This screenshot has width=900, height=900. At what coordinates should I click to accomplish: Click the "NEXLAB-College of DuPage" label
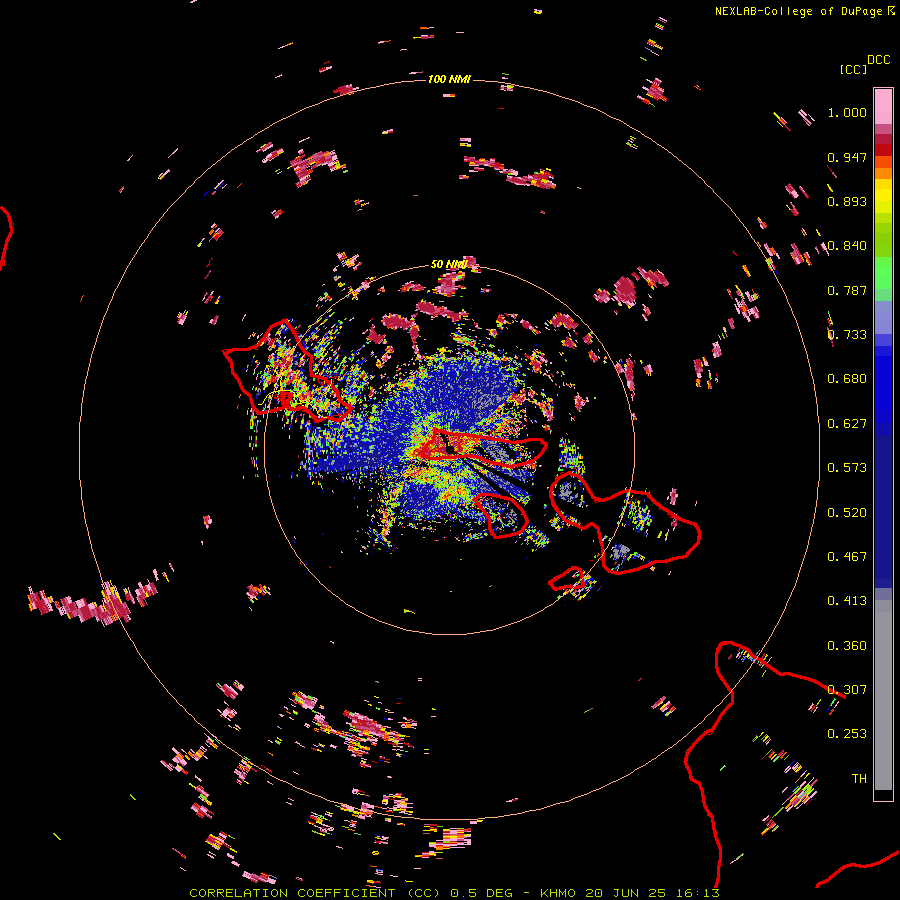pos(798,11)
